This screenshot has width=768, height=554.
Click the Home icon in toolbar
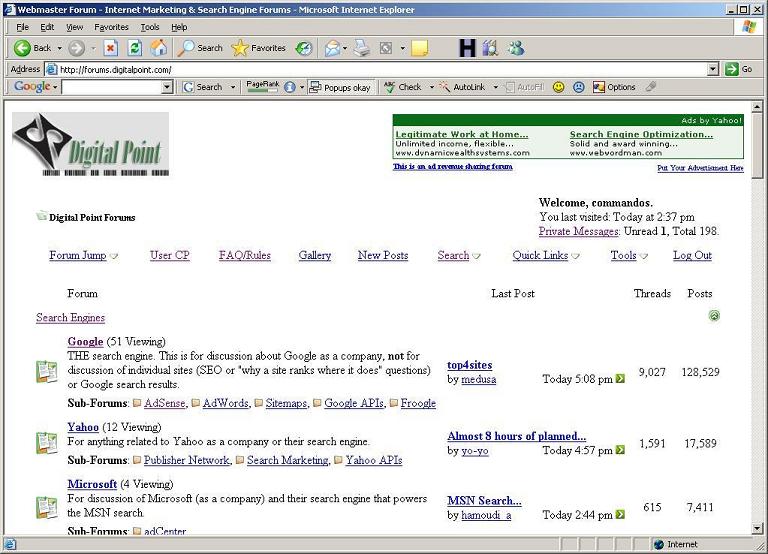(x=159, y=48)
